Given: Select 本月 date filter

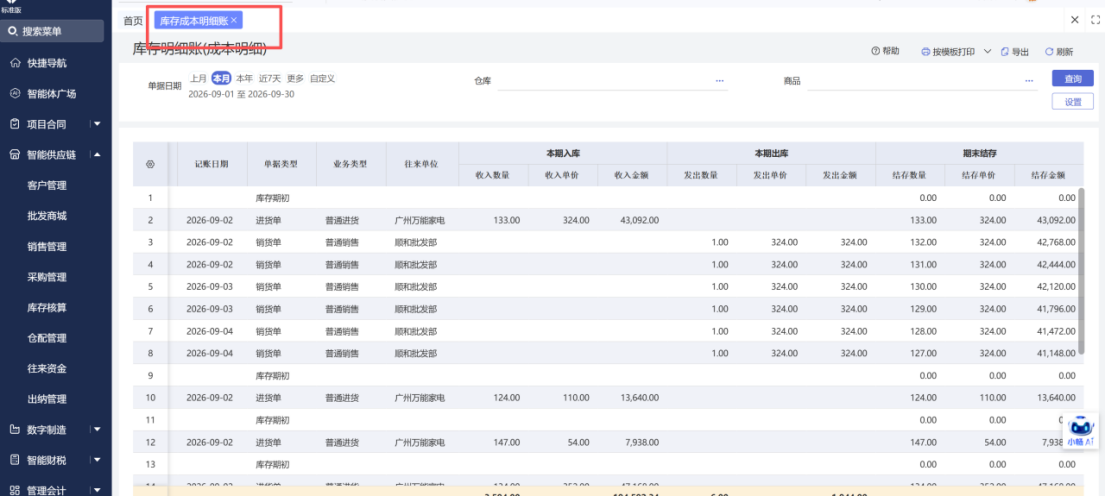Looking at the screenshot, I should (221, 78).
